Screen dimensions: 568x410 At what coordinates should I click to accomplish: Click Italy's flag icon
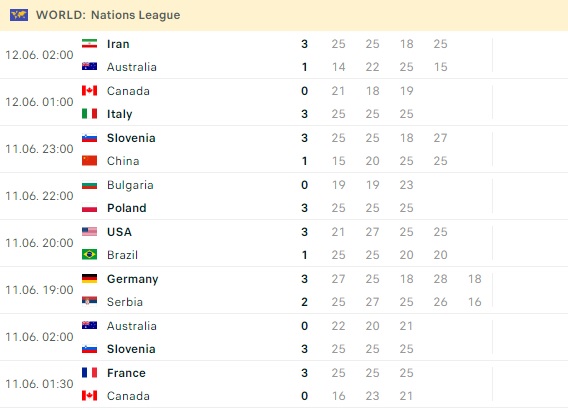click(x=89, y=114)
